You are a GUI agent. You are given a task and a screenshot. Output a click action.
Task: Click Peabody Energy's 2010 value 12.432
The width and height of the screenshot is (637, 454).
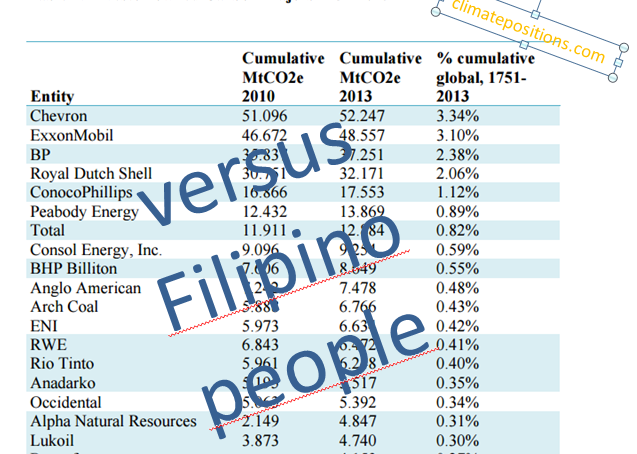264,212
